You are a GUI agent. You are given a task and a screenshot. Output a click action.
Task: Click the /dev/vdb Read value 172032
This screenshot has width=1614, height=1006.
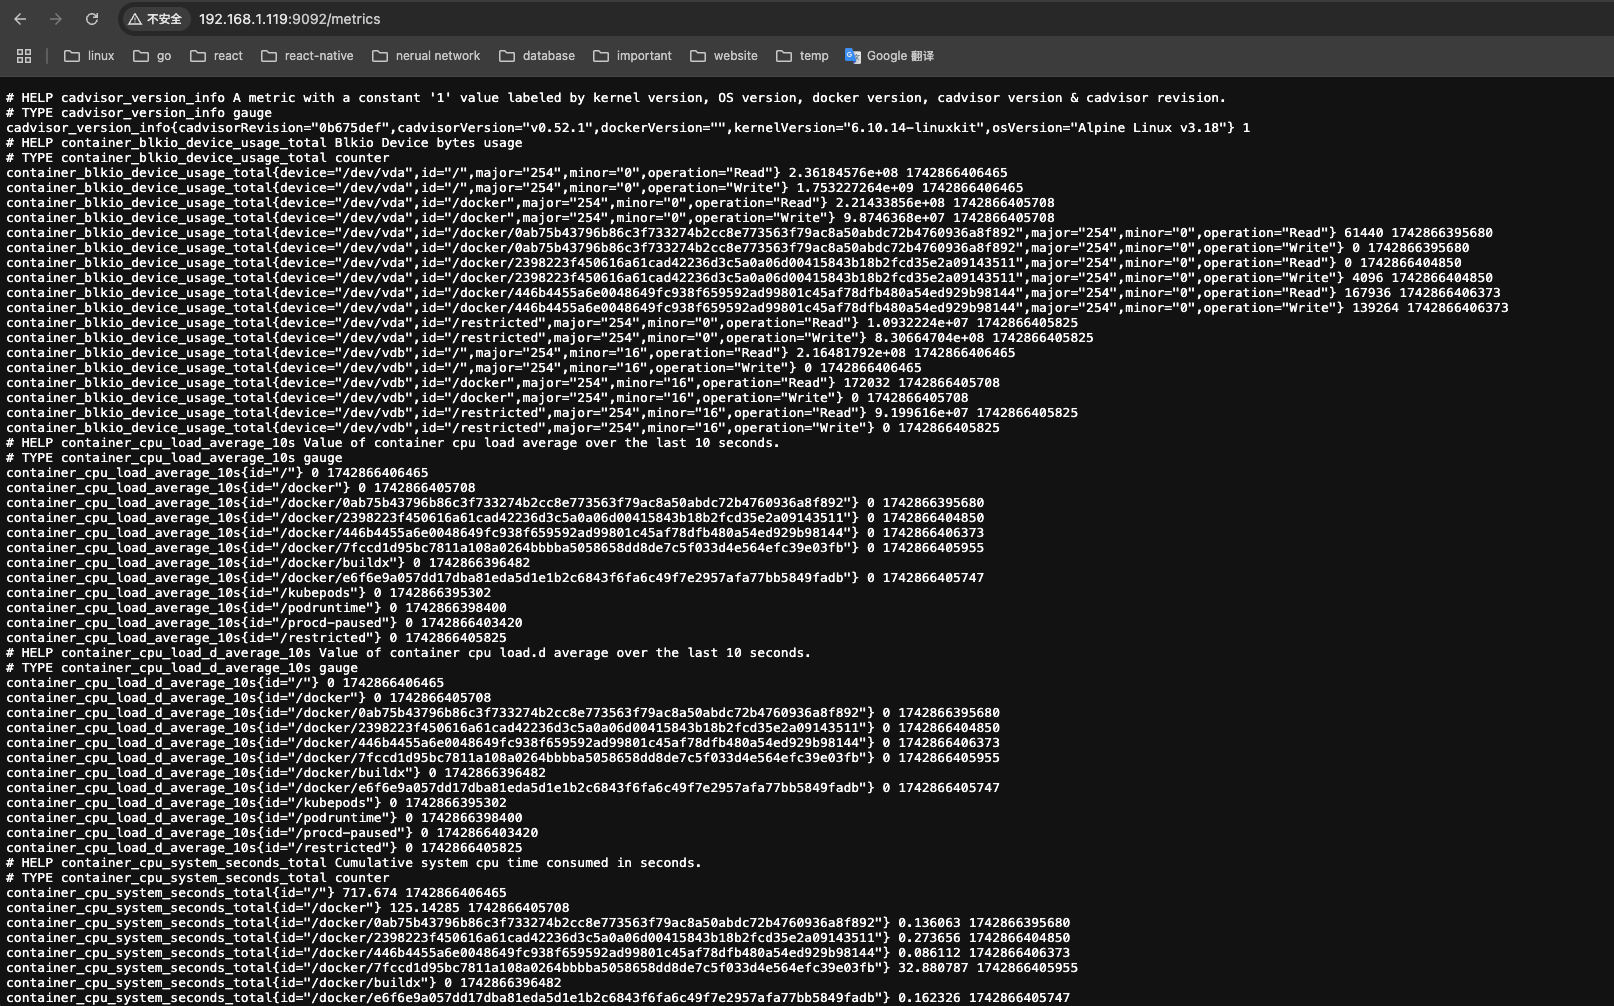(x=866, y=383)
